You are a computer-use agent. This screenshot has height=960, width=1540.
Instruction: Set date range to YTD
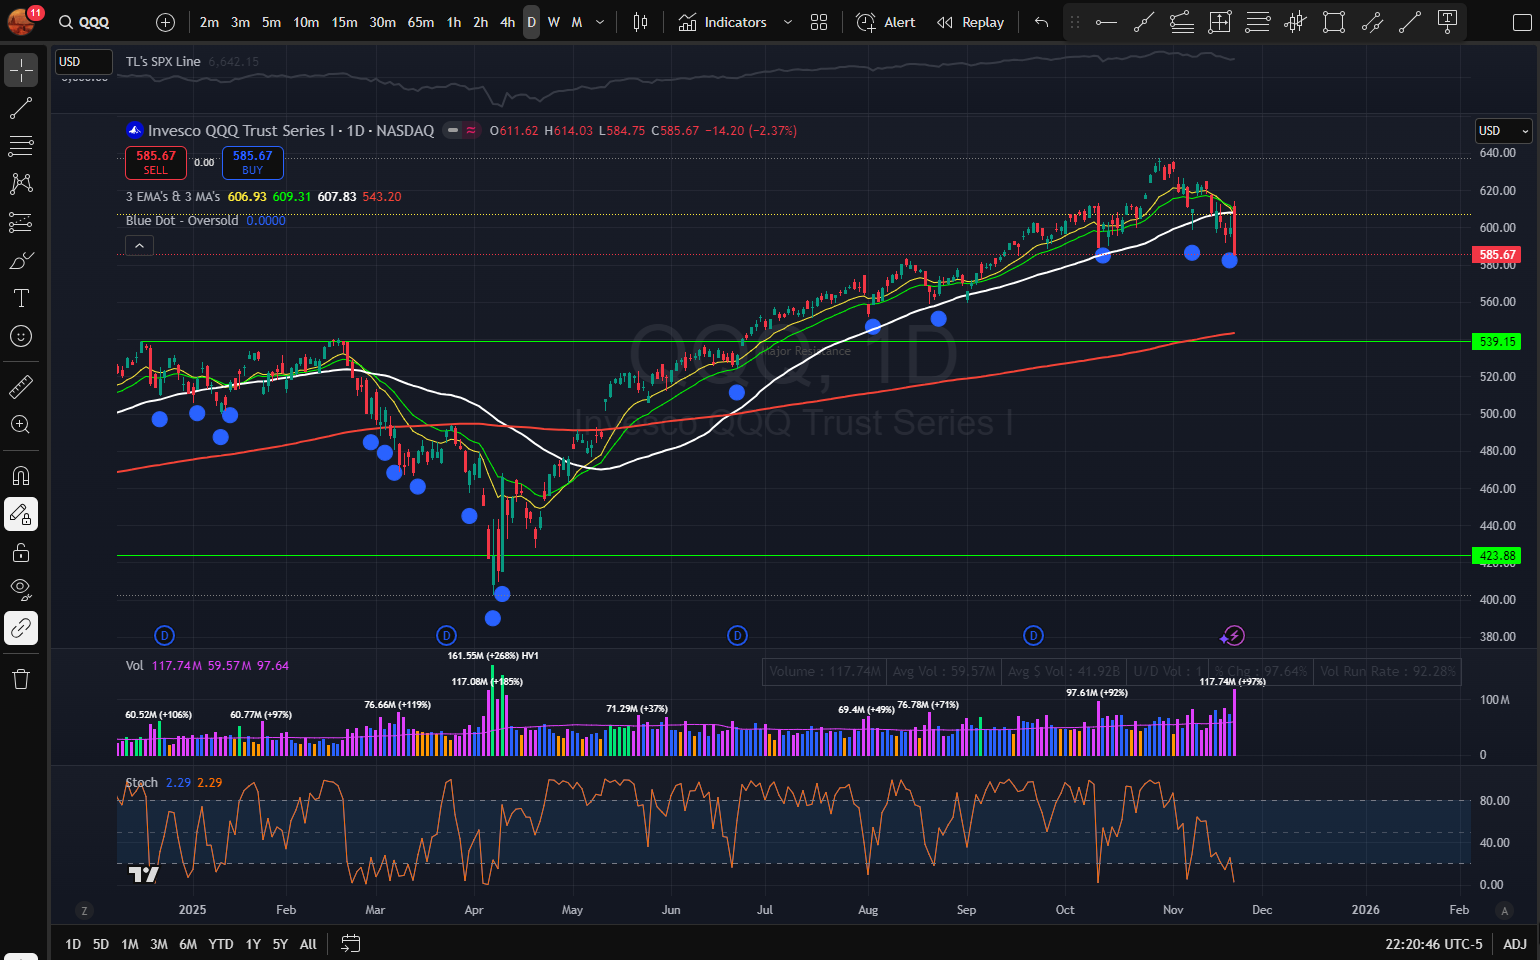coord(221,944)
